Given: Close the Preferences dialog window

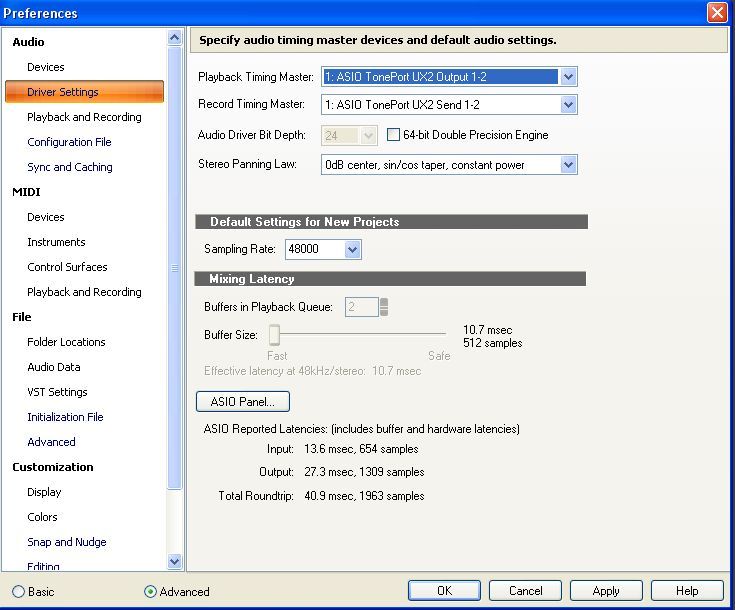Looking at the screenshot, I should pos(716,13).
